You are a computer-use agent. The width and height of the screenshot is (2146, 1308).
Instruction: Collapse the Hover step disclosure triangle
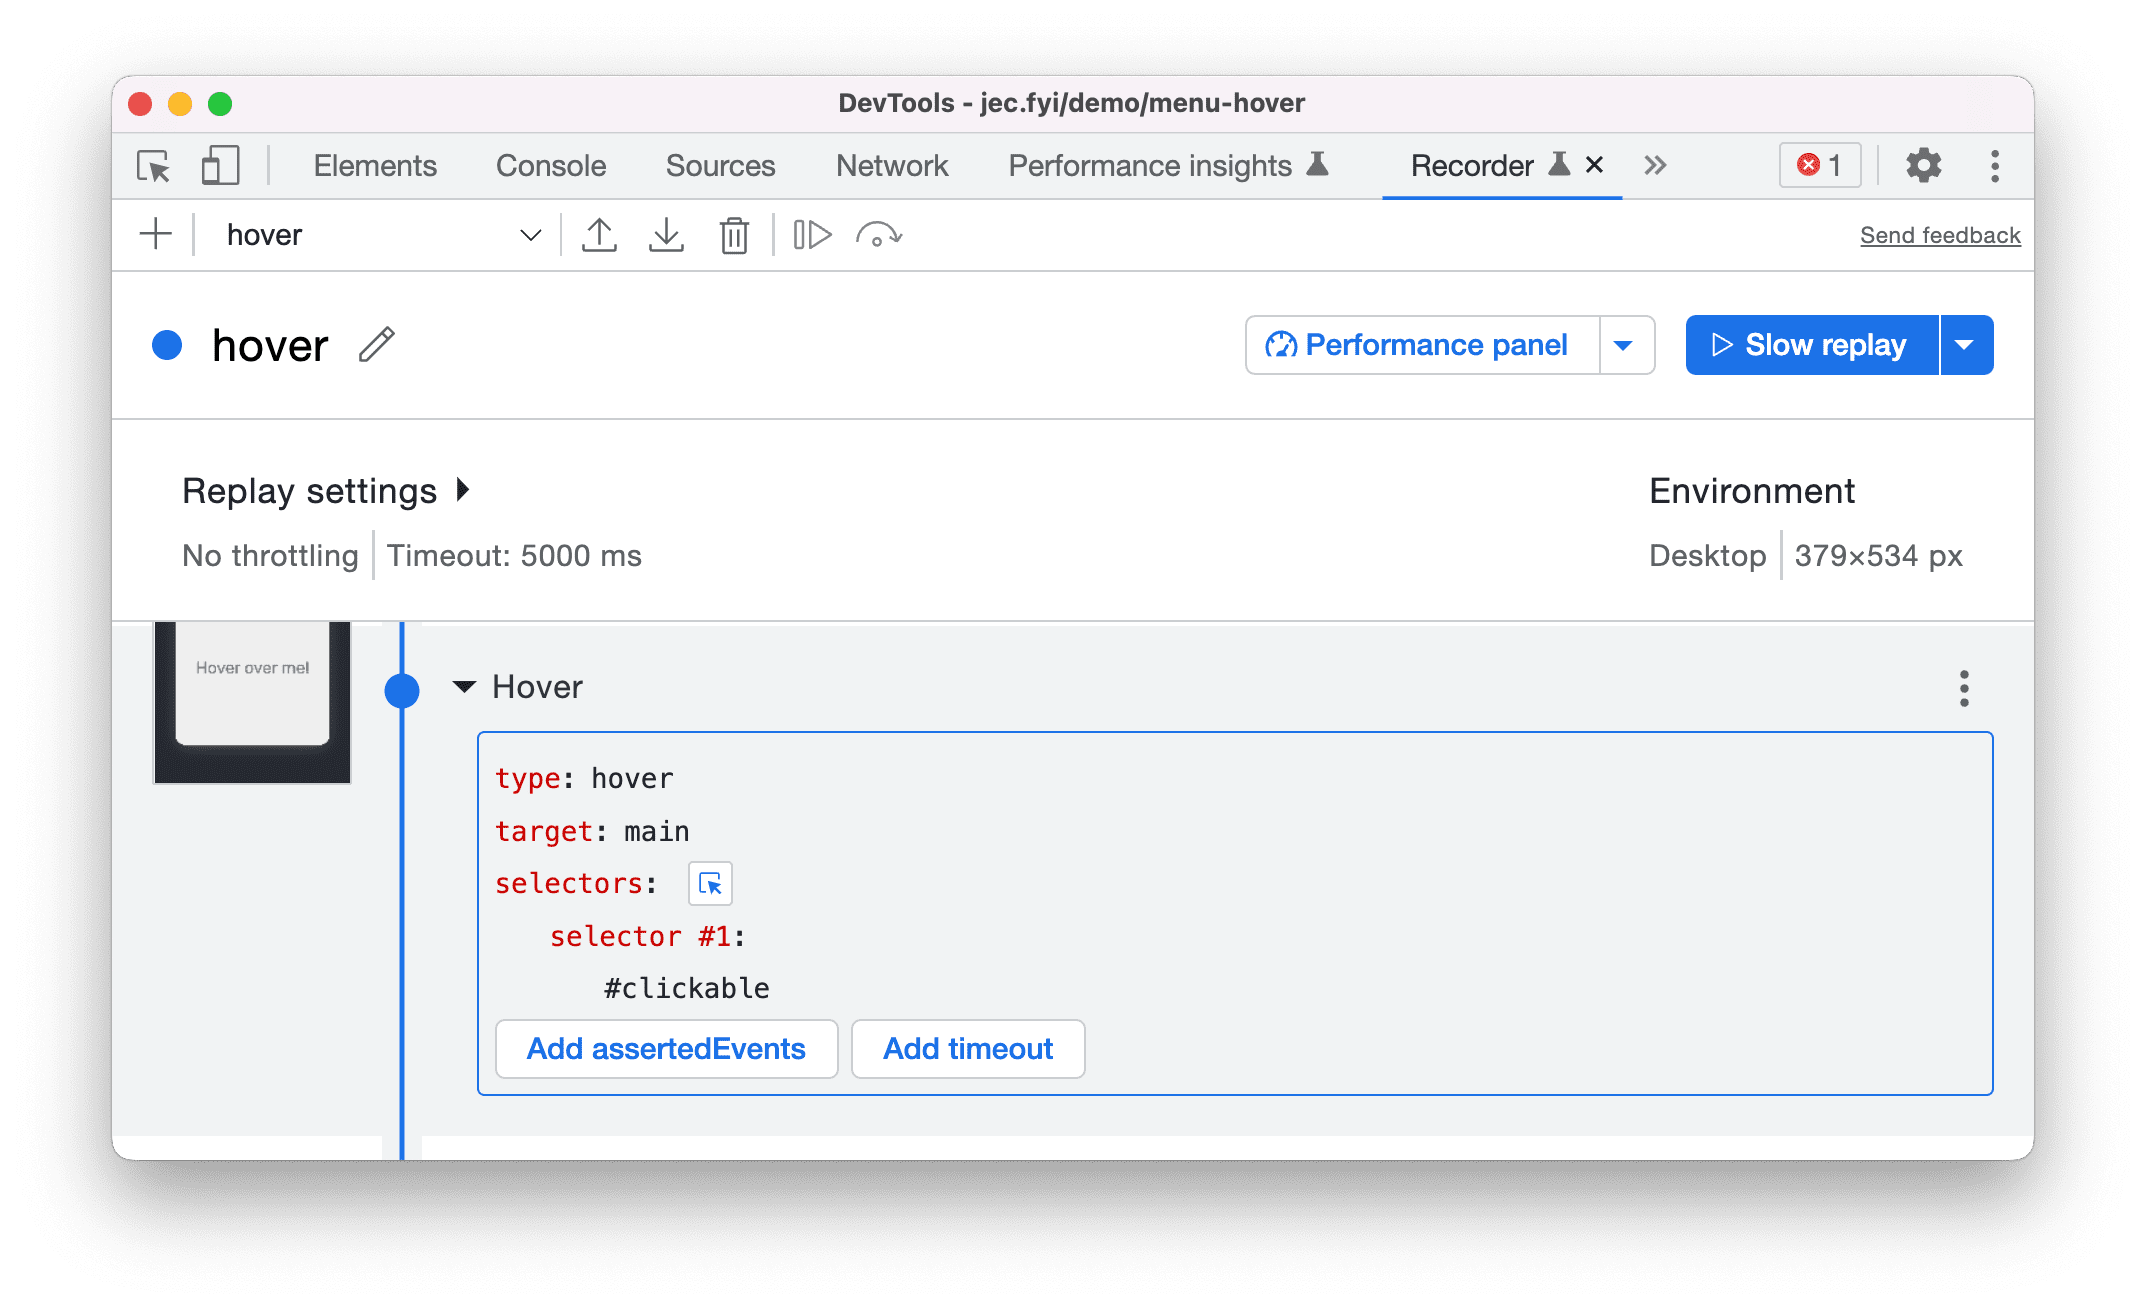pos(468,685)
